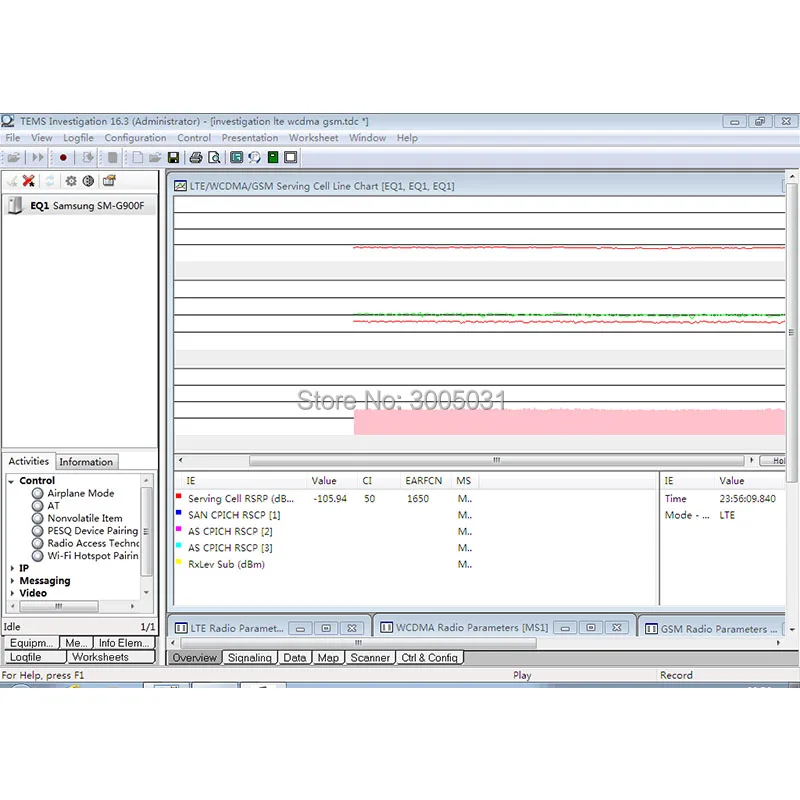The height and width of the screenshot is (800, 800).
Task: Open the Info Elem... navigator tab
Action: (x=124, y=643)
